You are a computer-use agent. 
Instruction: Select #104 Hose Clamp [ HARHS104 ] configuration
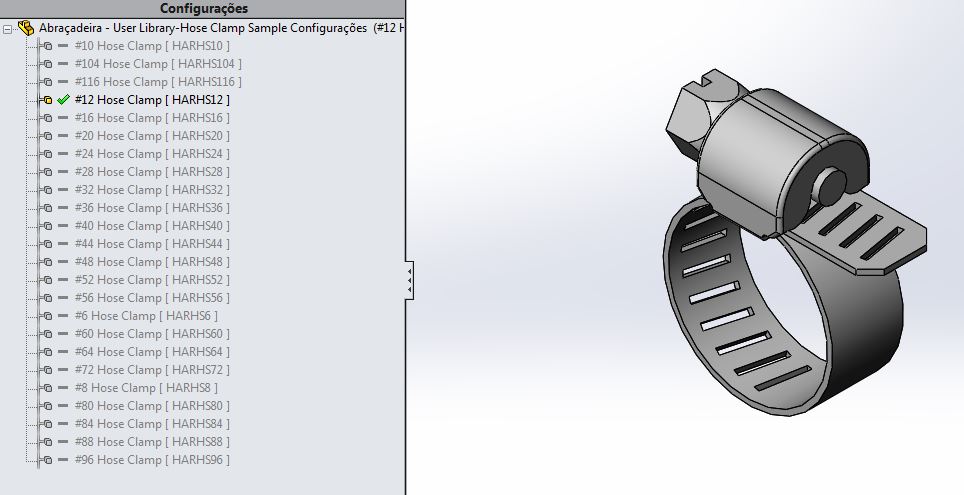[158, 63]
